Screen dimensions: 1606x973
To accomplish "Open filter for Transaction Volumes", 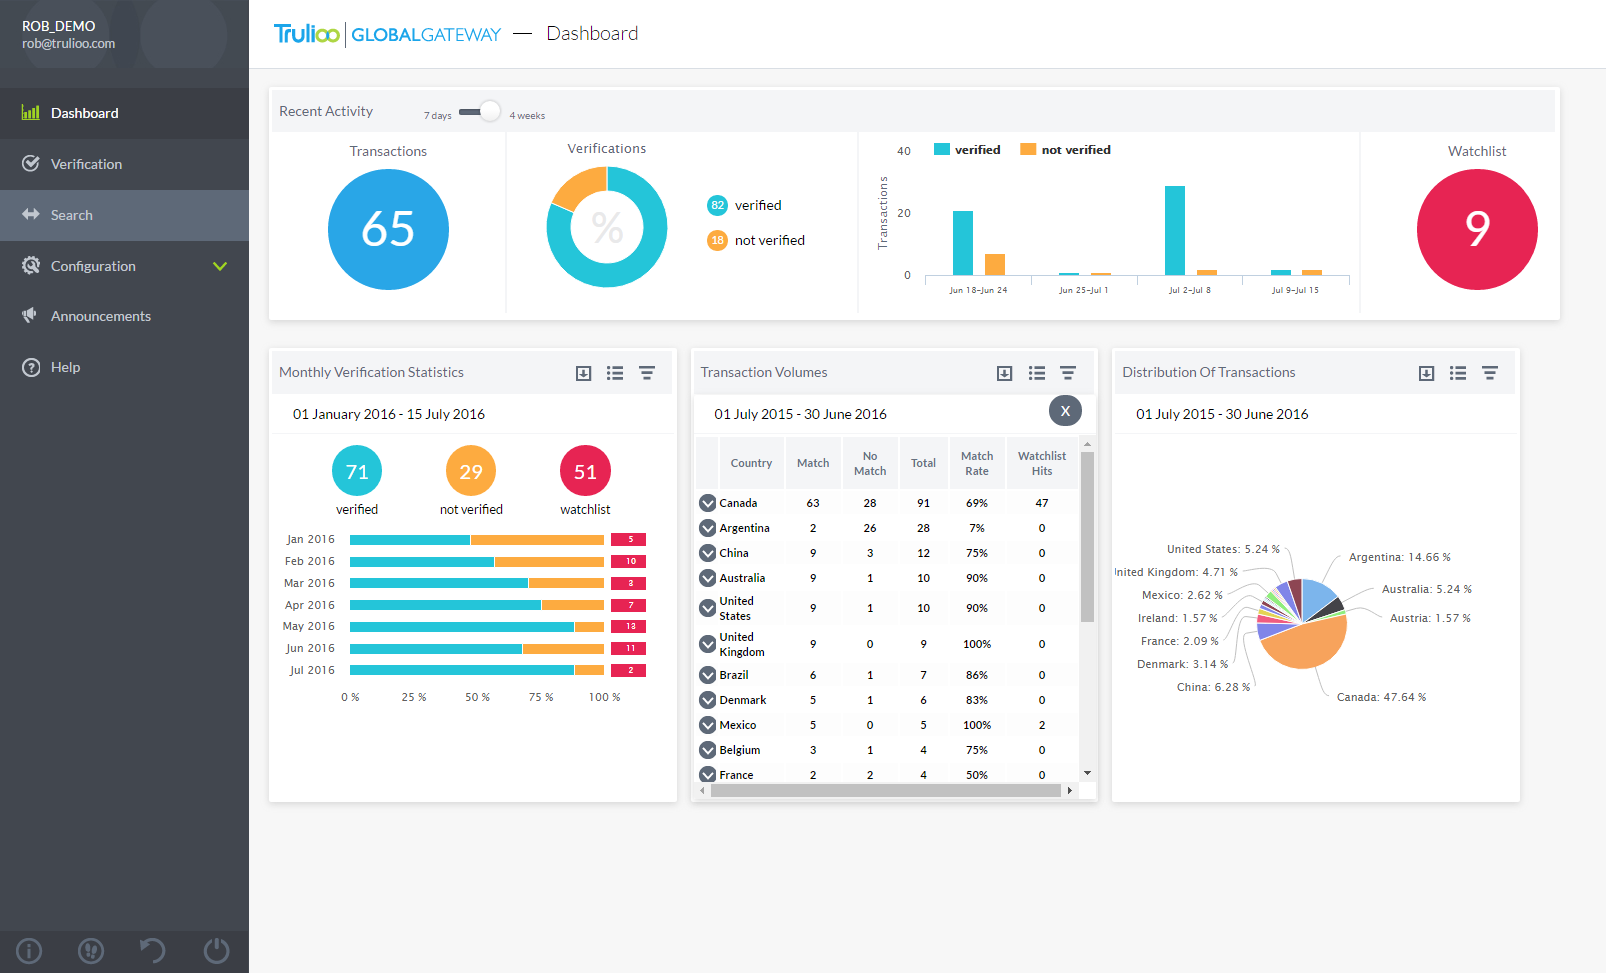I will tap(1068, 373).
